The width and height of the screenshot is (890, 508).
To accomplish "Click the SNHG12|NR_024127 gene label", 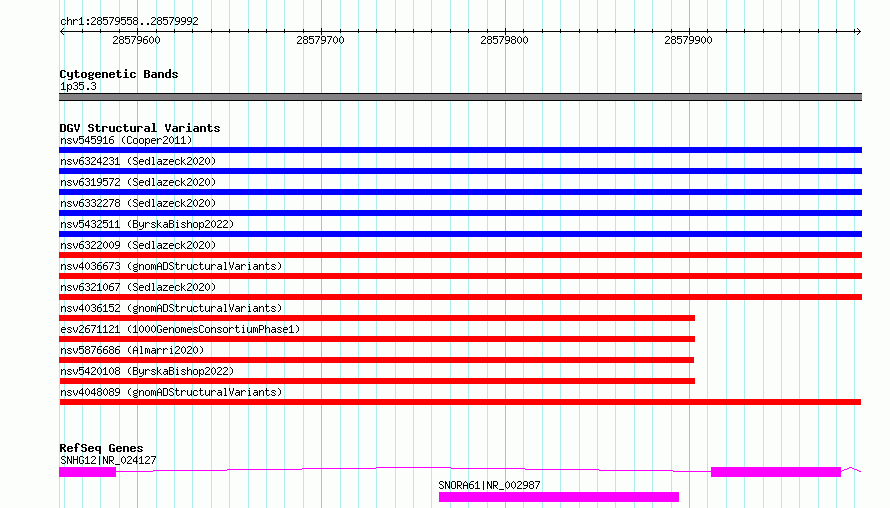I will pyautogui.click(x=108, y=460).
